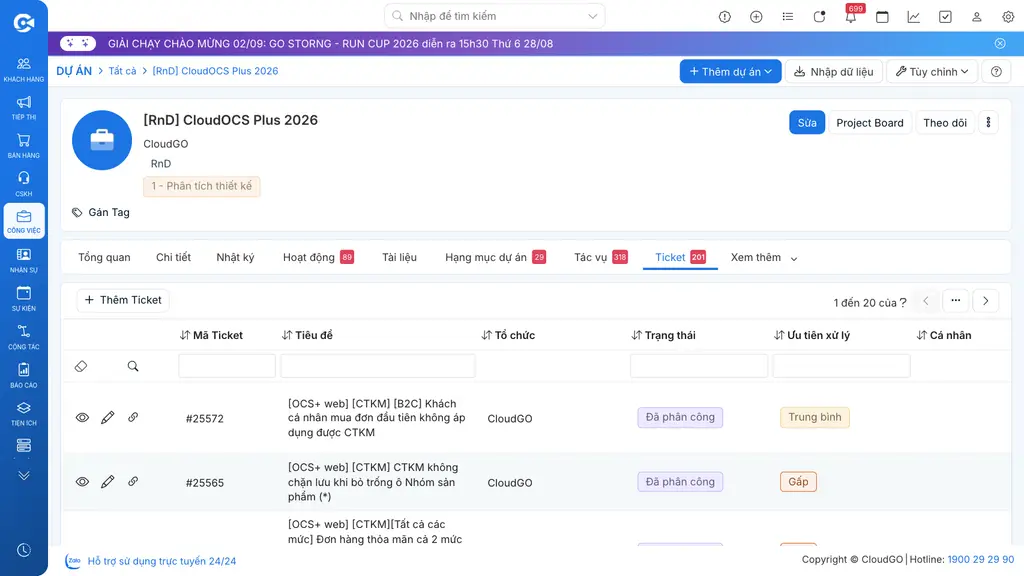Expand more sidebar modules chevron

[x=24, y=475]
